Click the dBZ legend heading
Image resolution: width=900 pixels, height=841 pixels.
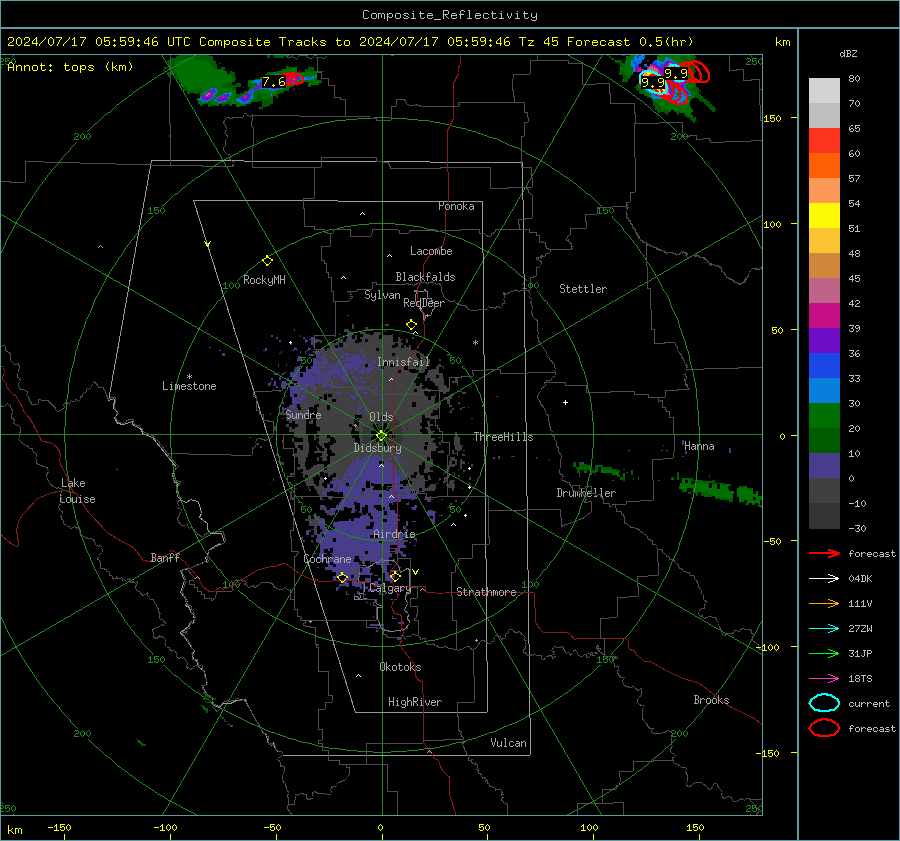[848, 54]
